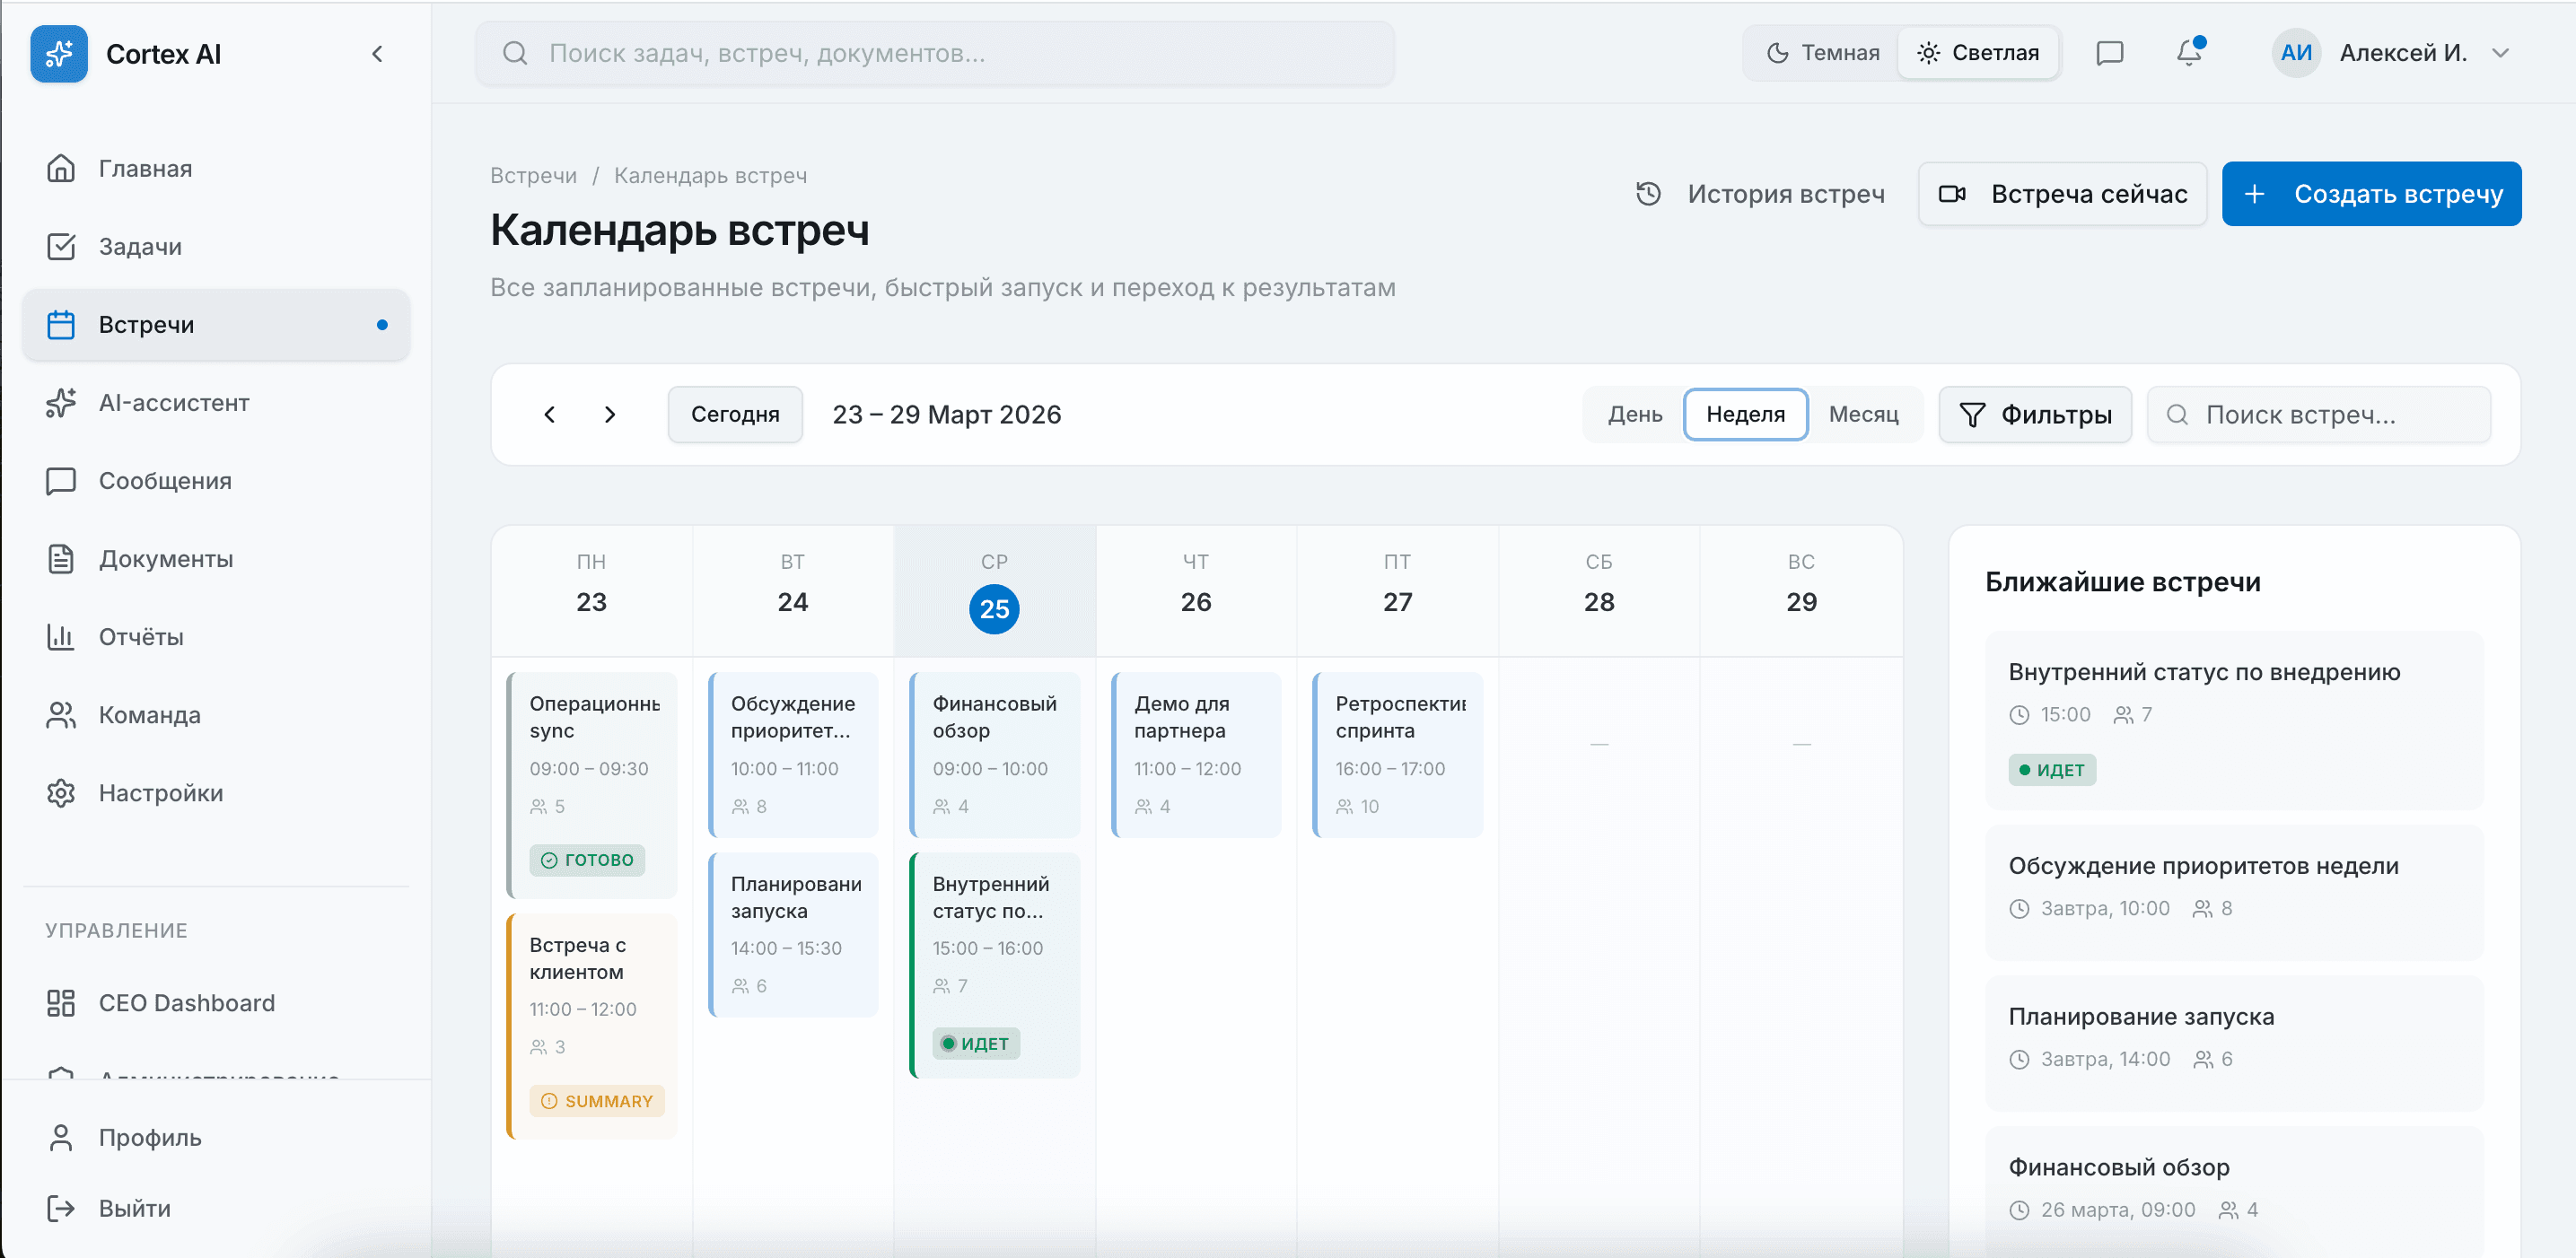Viewport: 2576px width, 1258px height.
Task: Click the Cortex AI logo icon
Action: (x=59, y=54)
